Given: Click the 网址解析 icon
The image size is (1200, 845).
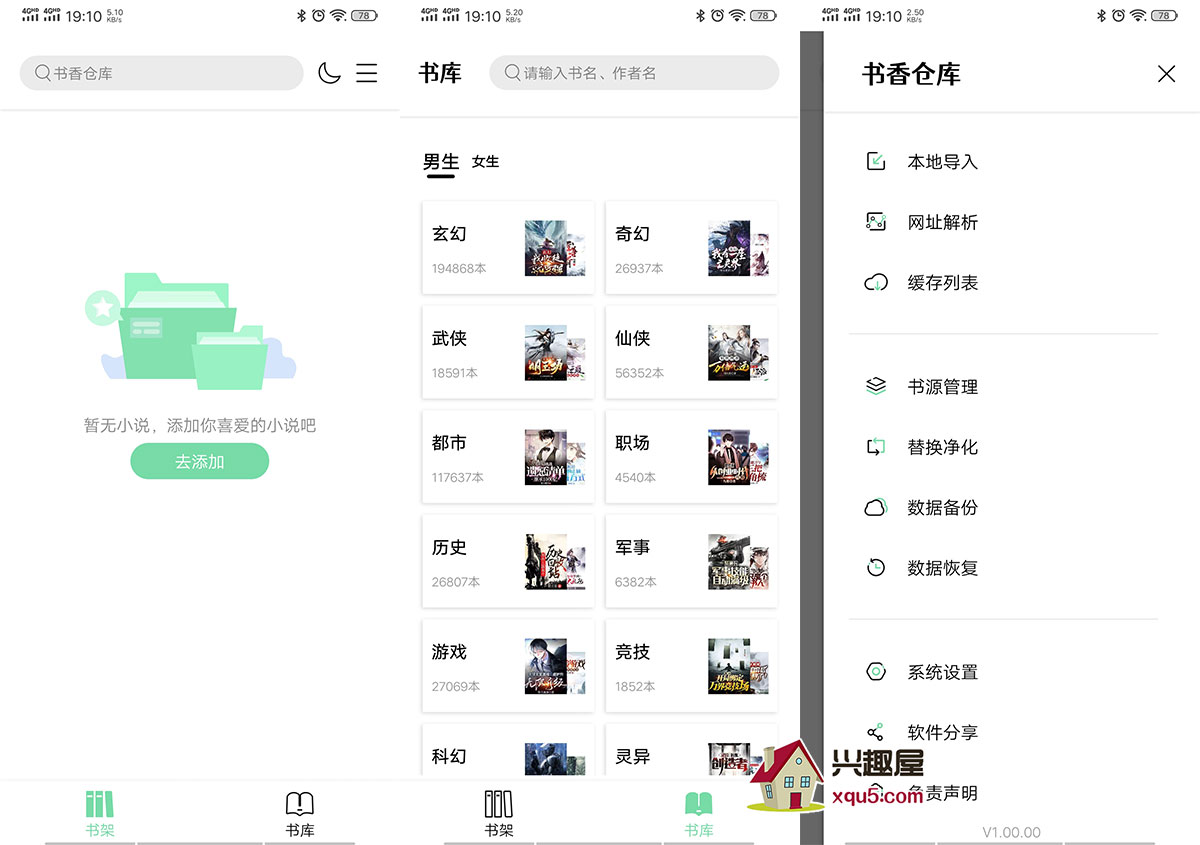Looking at the screenshot, I should 876,222.
